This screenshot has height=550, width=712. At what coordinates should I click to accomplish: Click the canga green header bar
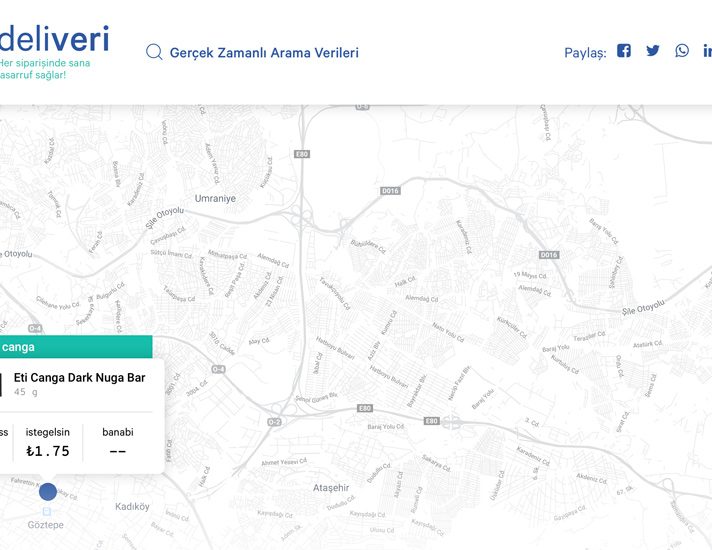(76, 347)
